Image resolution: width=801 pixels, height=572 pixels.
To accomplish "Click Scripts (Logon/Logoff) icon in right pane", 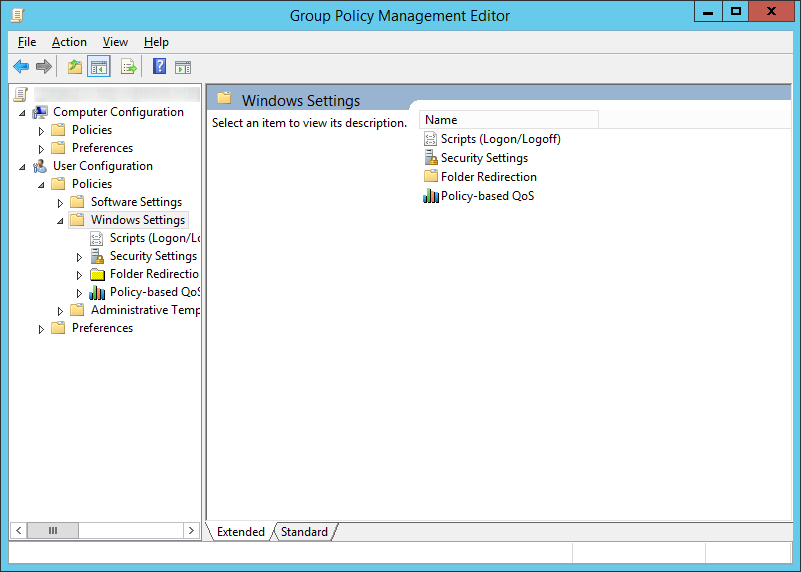I will tap(431, 139).
